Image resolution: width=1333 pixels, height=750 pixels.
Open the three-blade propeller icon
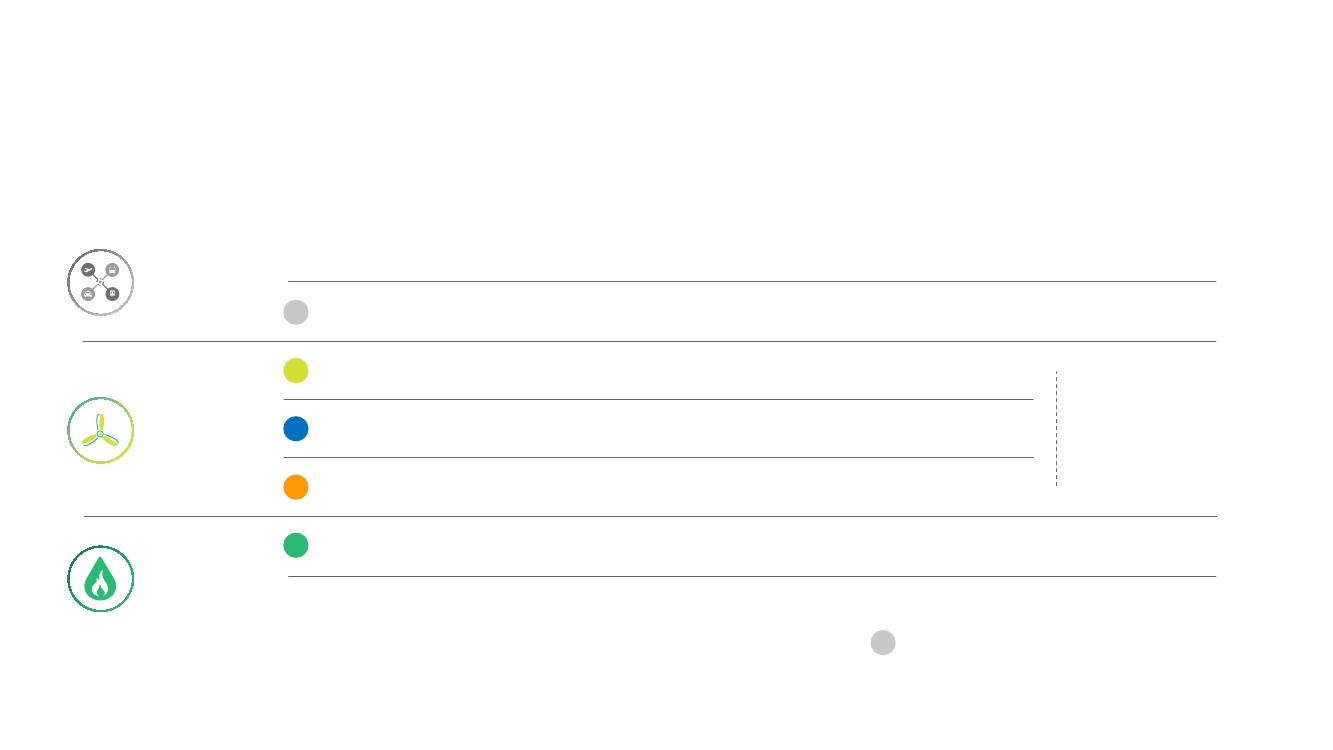point(100,431)
